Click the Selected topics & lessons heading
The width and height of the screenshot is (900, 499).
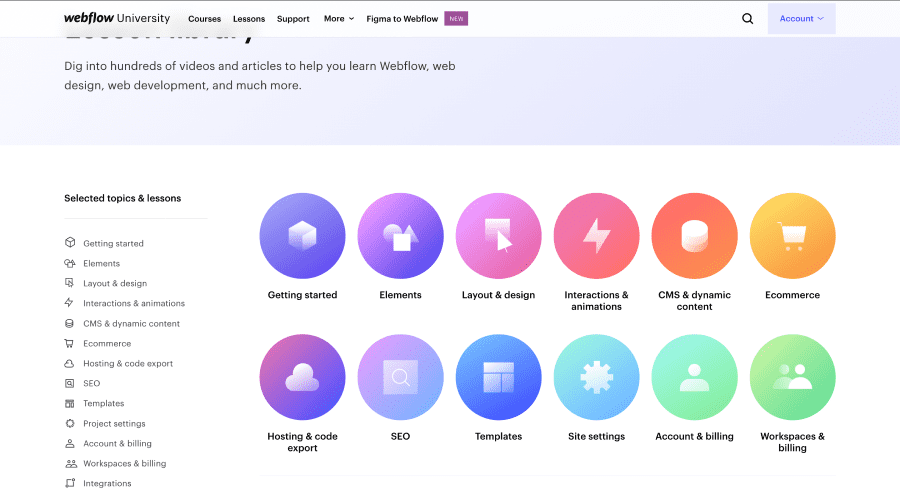pos(122,198)
